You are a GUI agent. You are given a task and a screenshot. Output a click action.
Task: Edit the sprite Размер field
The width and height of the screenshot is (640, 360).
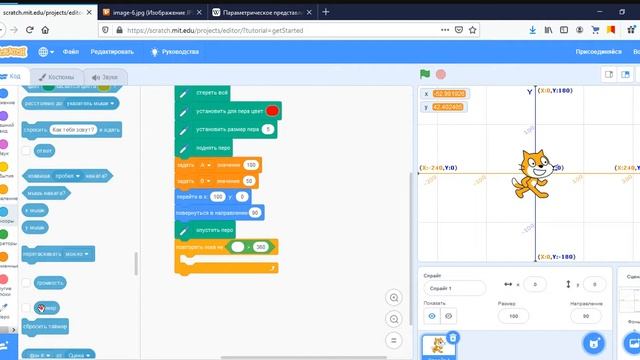[x=513, y=316]
